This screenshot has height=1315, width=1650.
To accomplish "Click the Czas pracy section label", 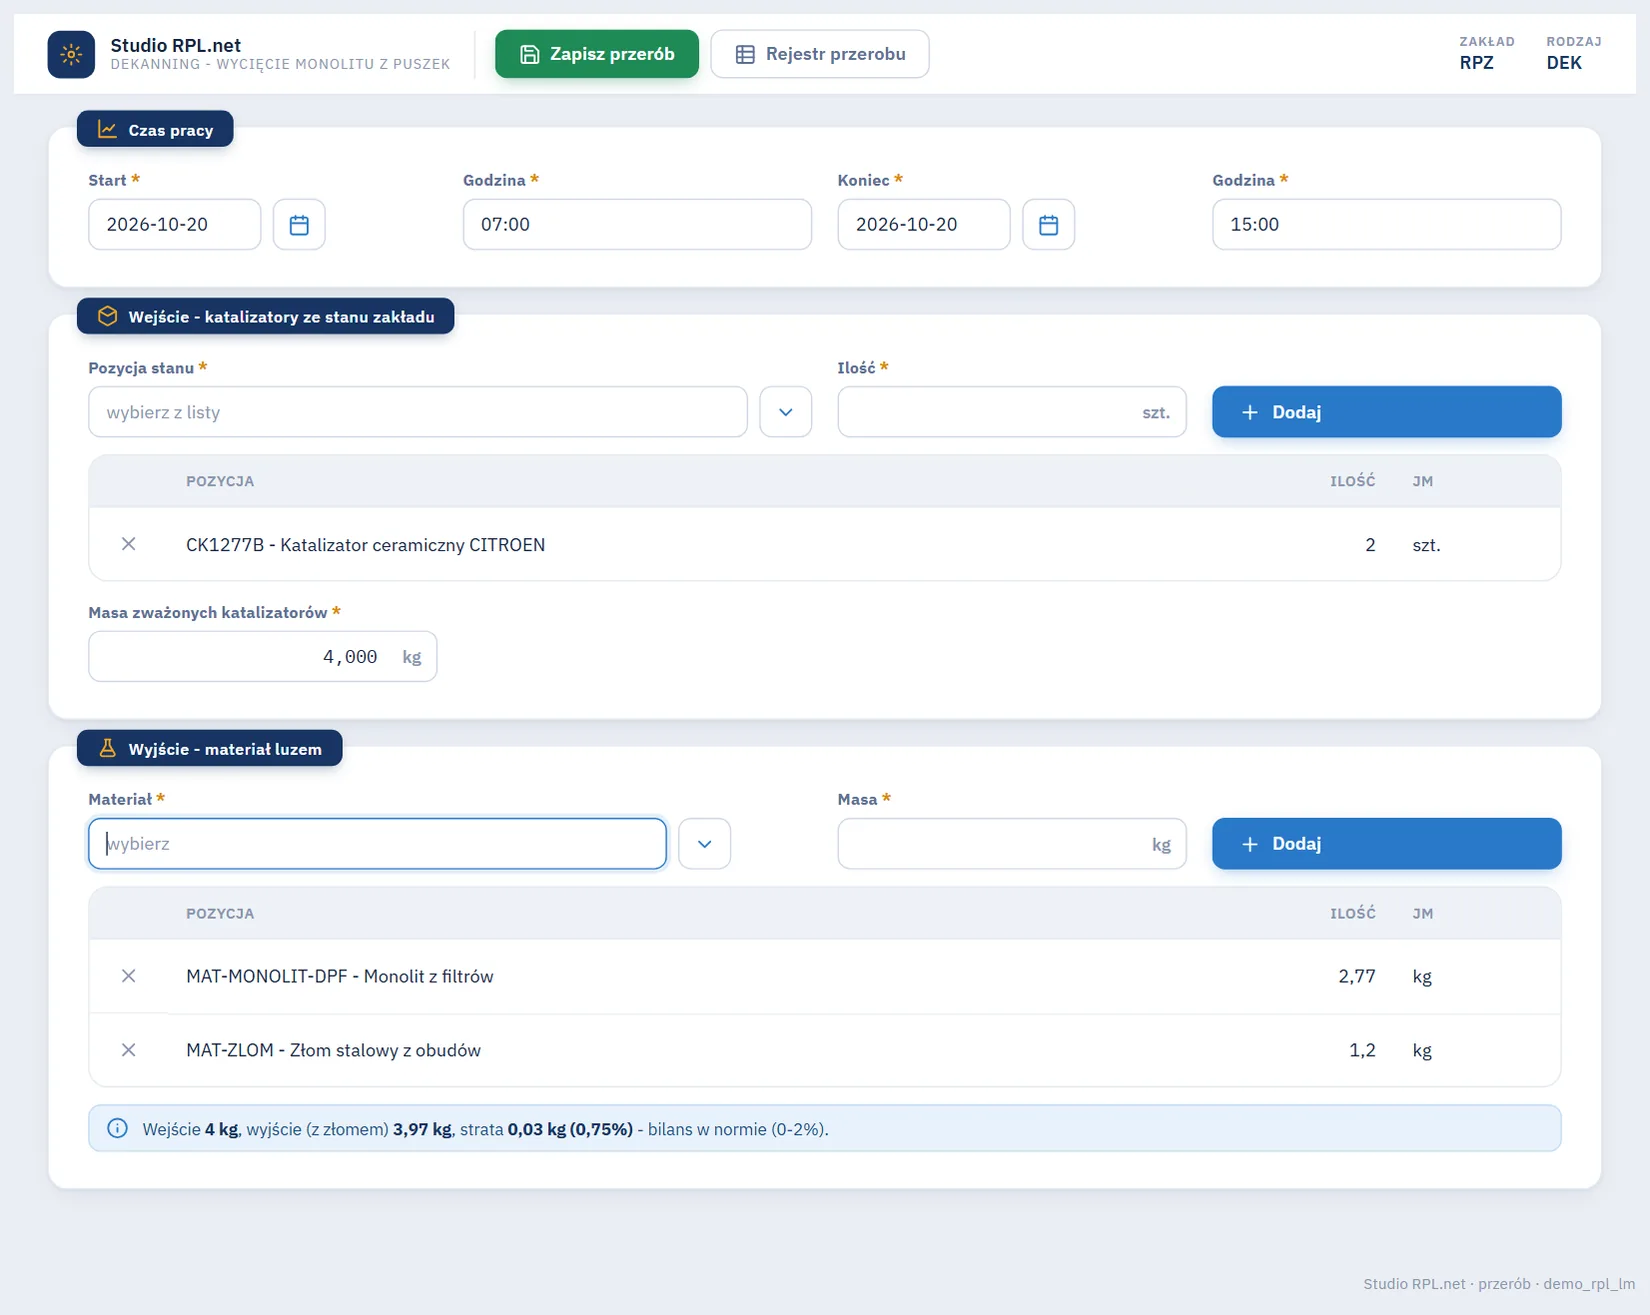I will click(155, 129).
